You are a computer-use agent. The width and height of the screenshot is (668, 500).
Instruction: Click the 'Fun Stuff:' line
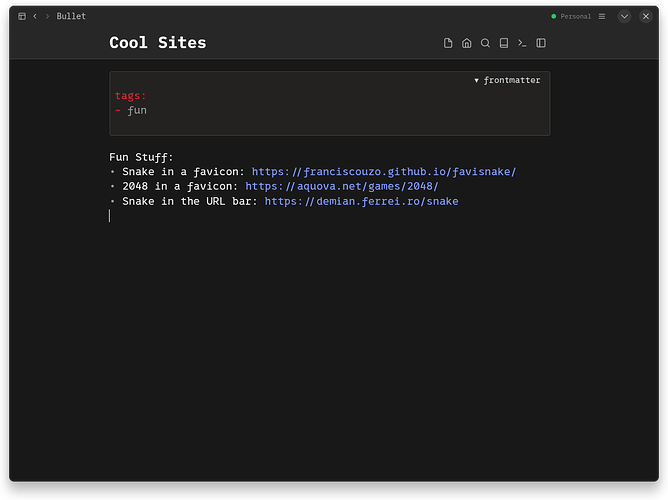(x=141, y=157)
